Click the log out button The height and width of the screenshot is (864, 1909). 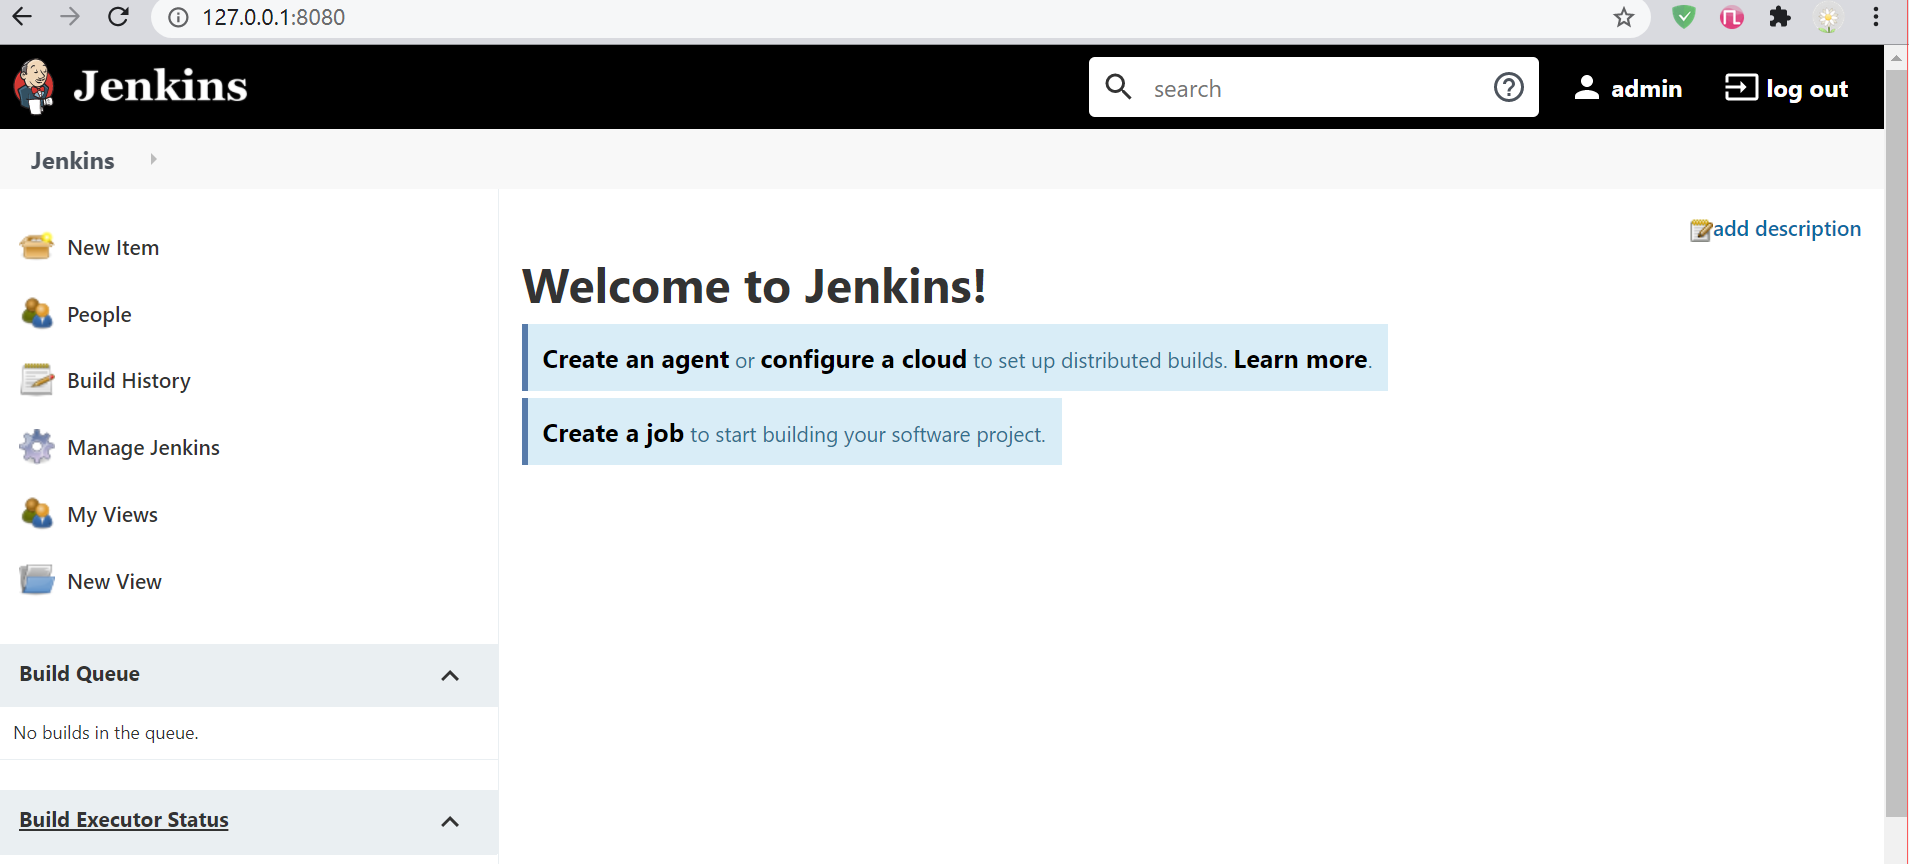[x=1787, y=88]
